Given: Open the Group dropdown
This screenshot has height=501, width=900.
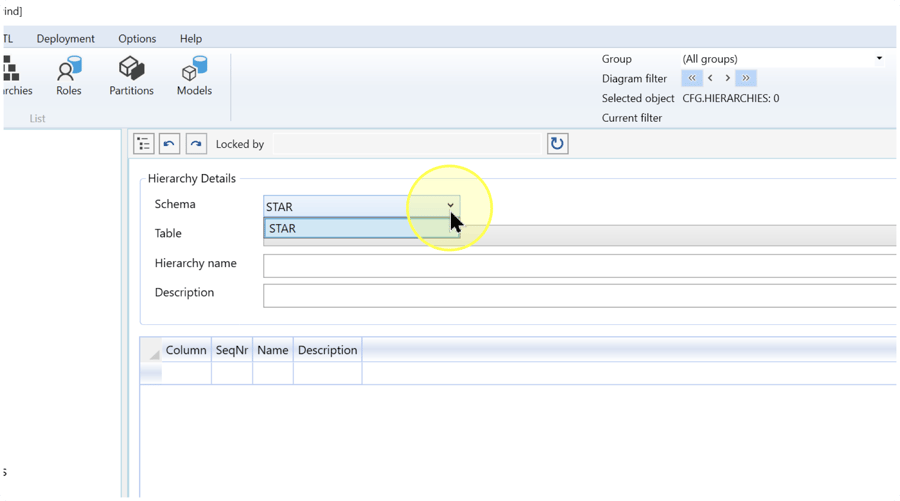Looking at the screenshot, I should pos(879,59).
